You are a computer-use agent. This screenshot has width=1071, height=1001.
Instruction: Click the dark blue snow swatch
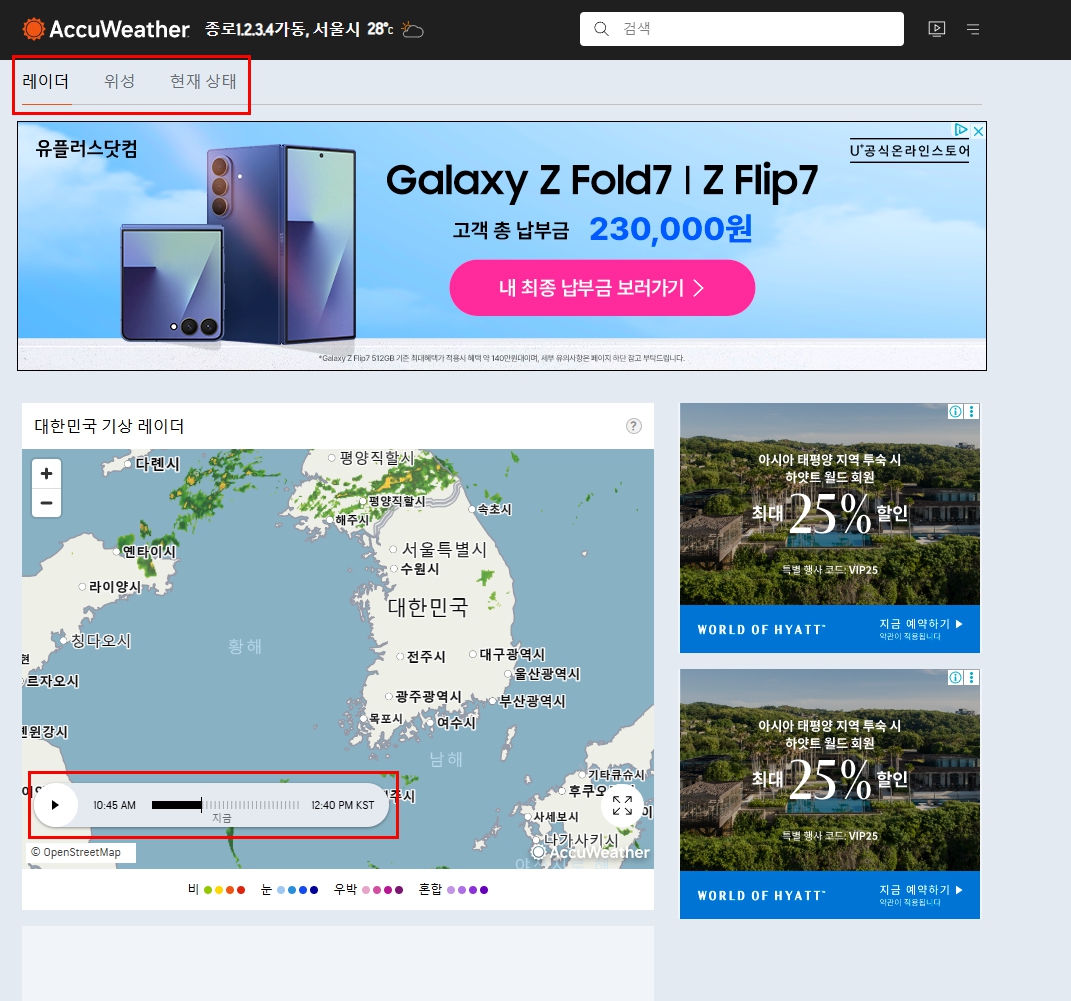[x=314, y=890]
